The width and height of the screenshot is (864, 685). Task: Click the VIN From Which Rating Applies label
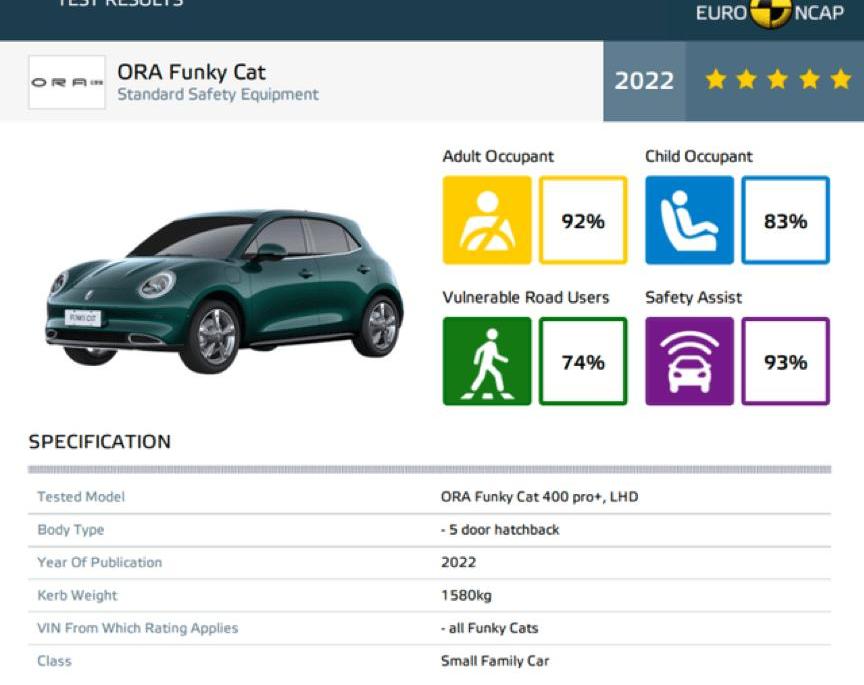click(x=135, y=628)
